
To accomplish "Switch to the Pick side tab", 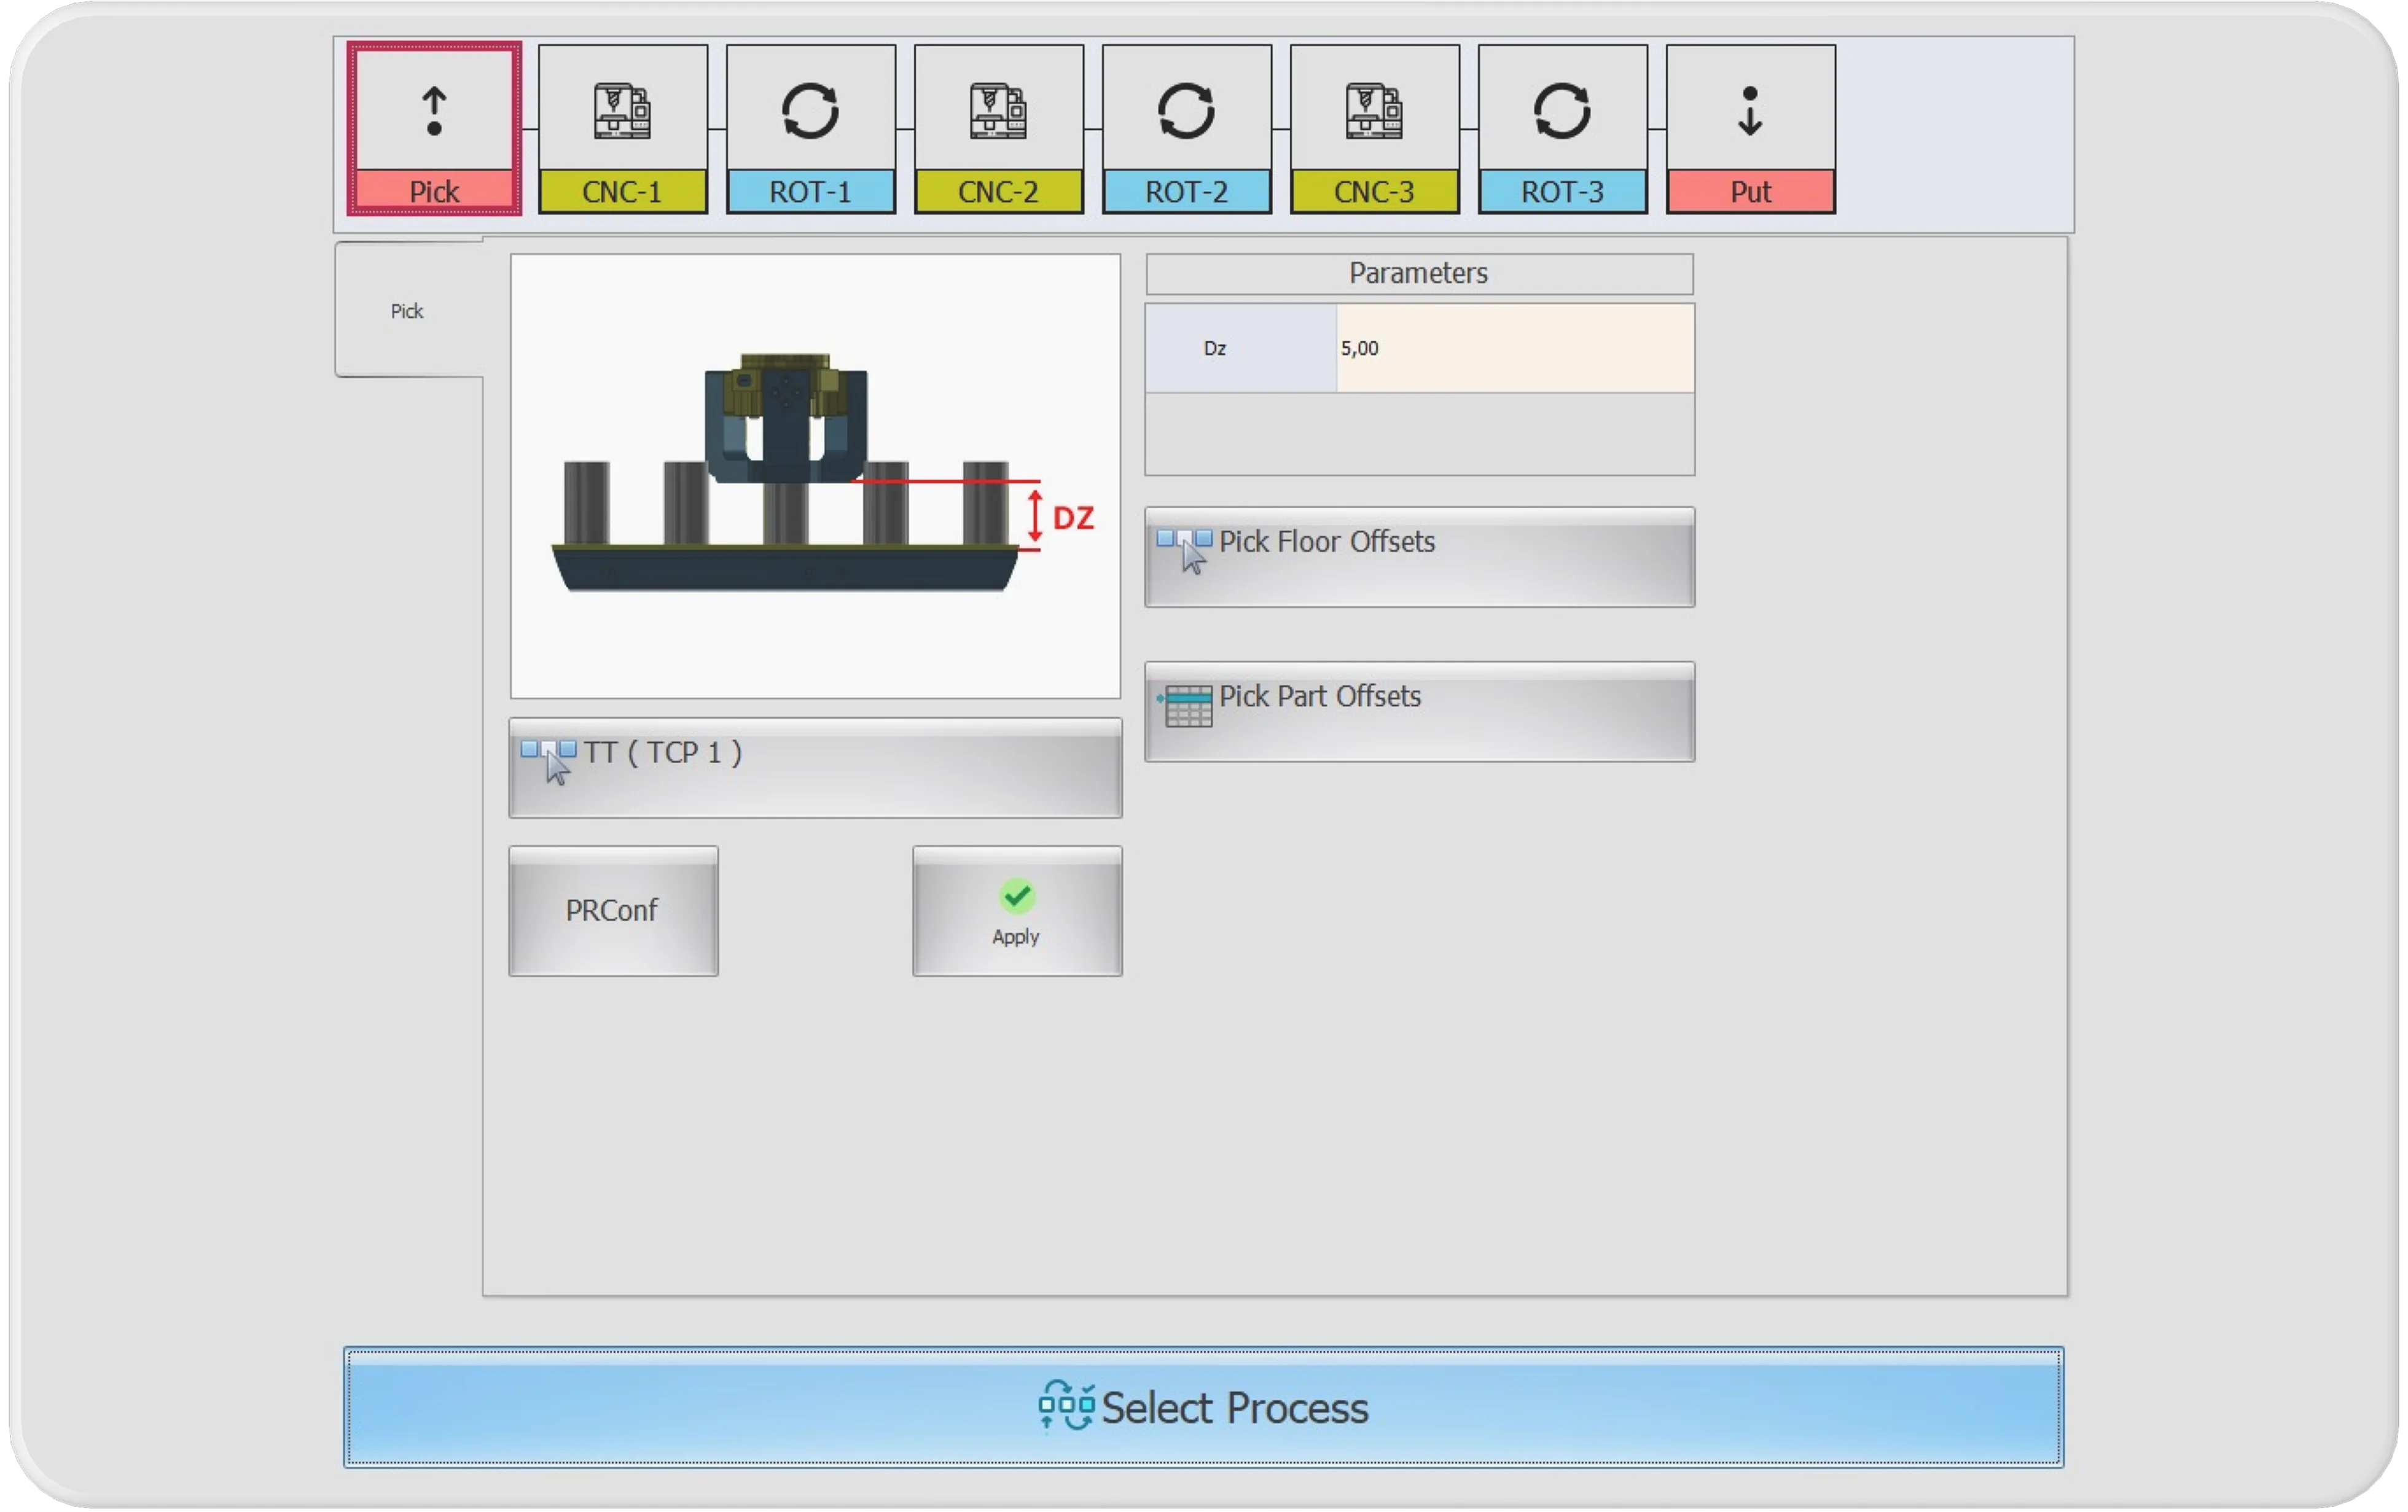I will (408, 311).
